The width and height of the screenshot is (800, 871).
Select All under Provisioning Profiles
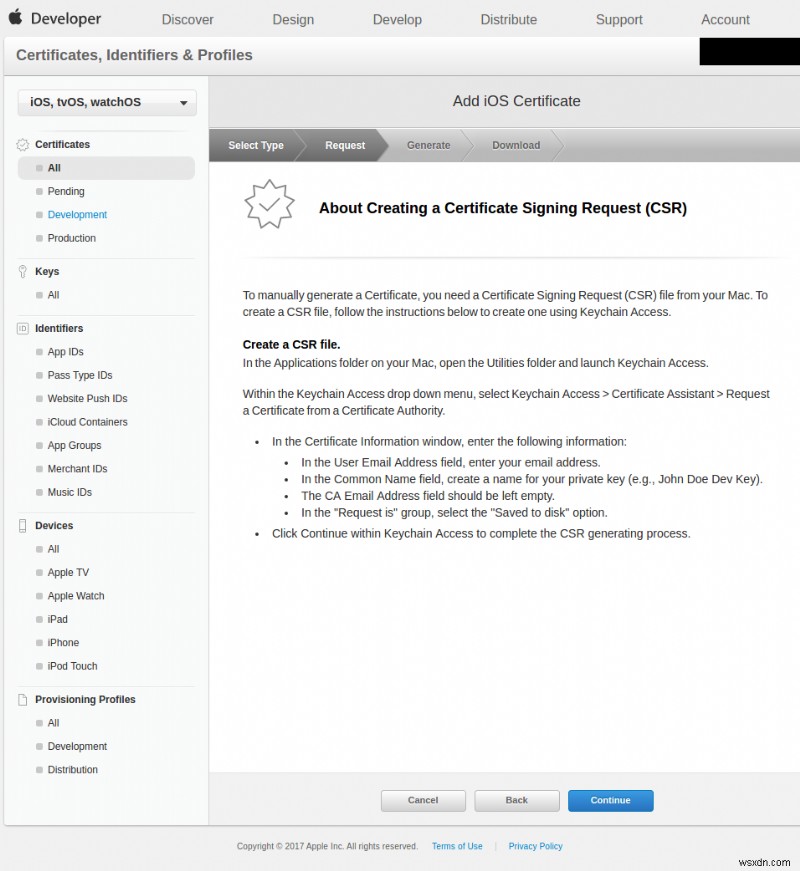click(x=53, y=723)
